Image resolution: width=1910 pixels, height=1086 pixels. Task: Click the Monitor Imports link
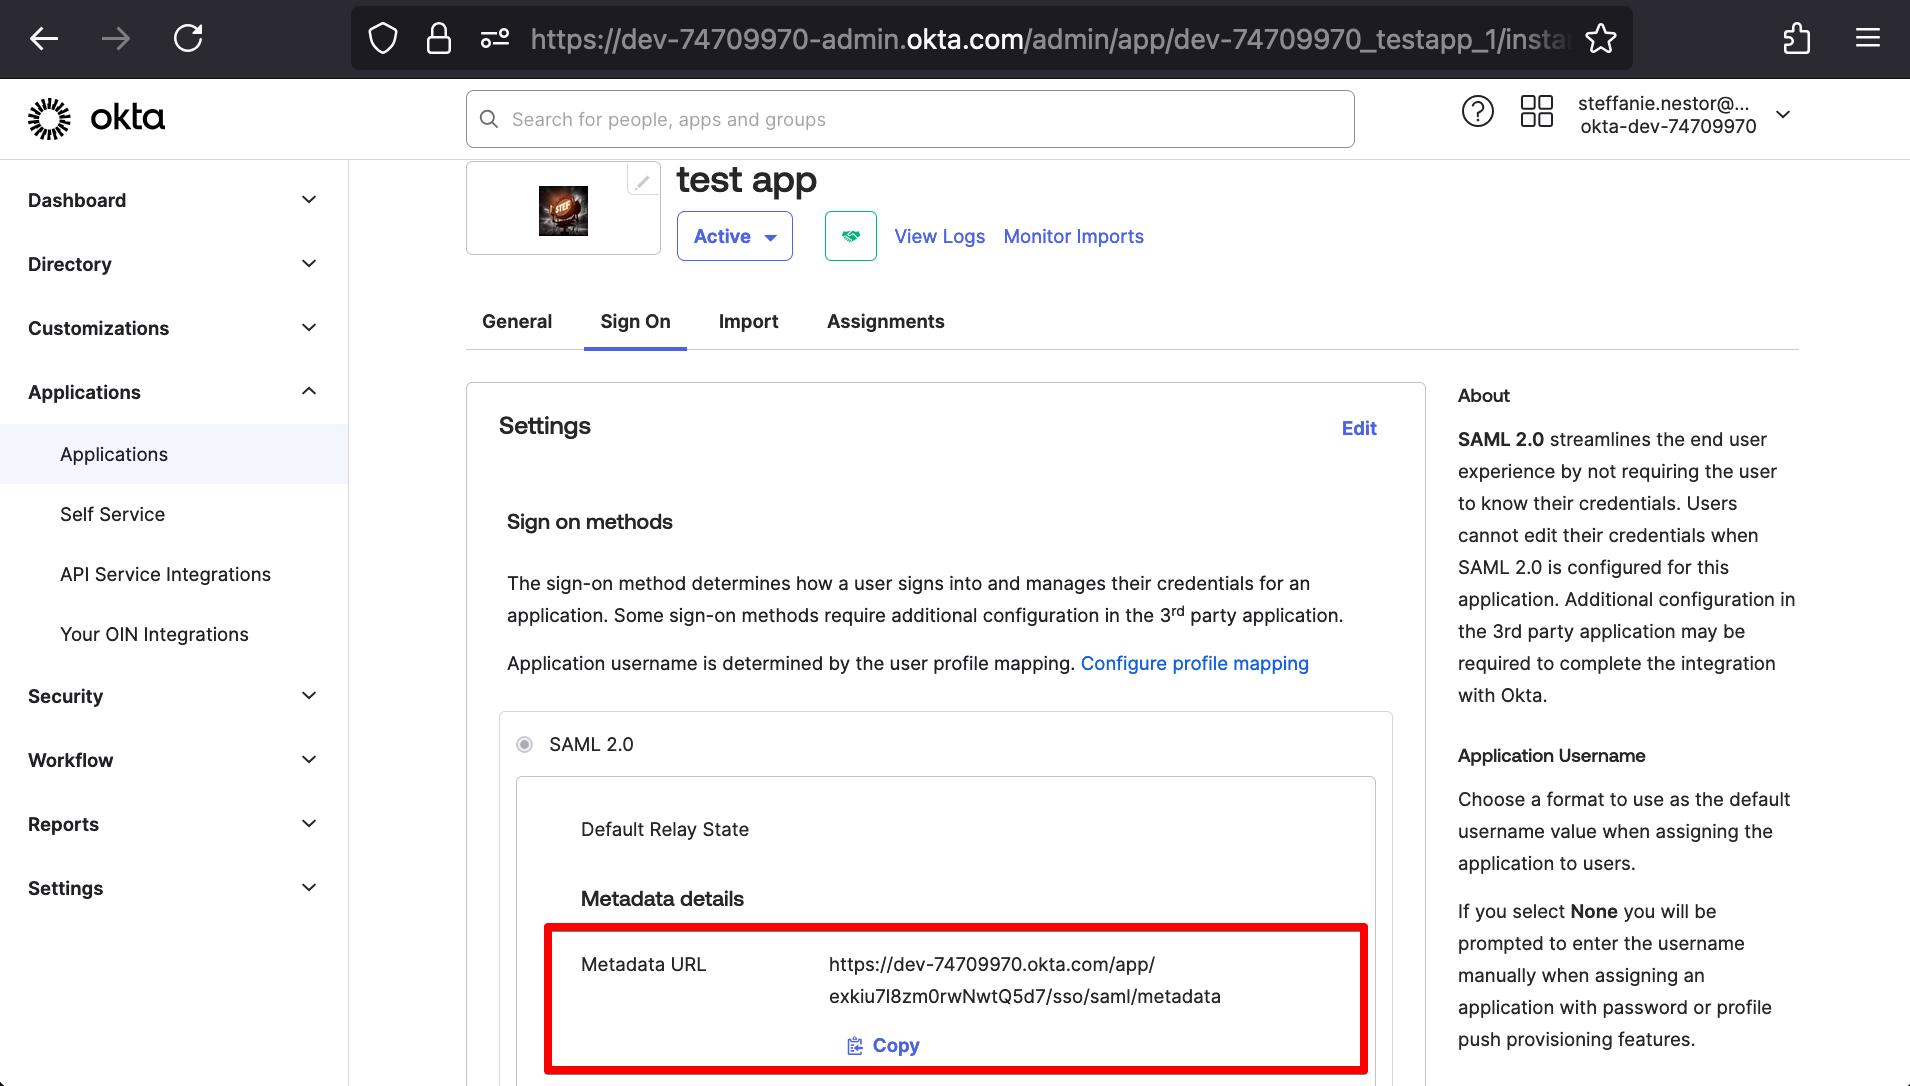[x=1073, y=236]
